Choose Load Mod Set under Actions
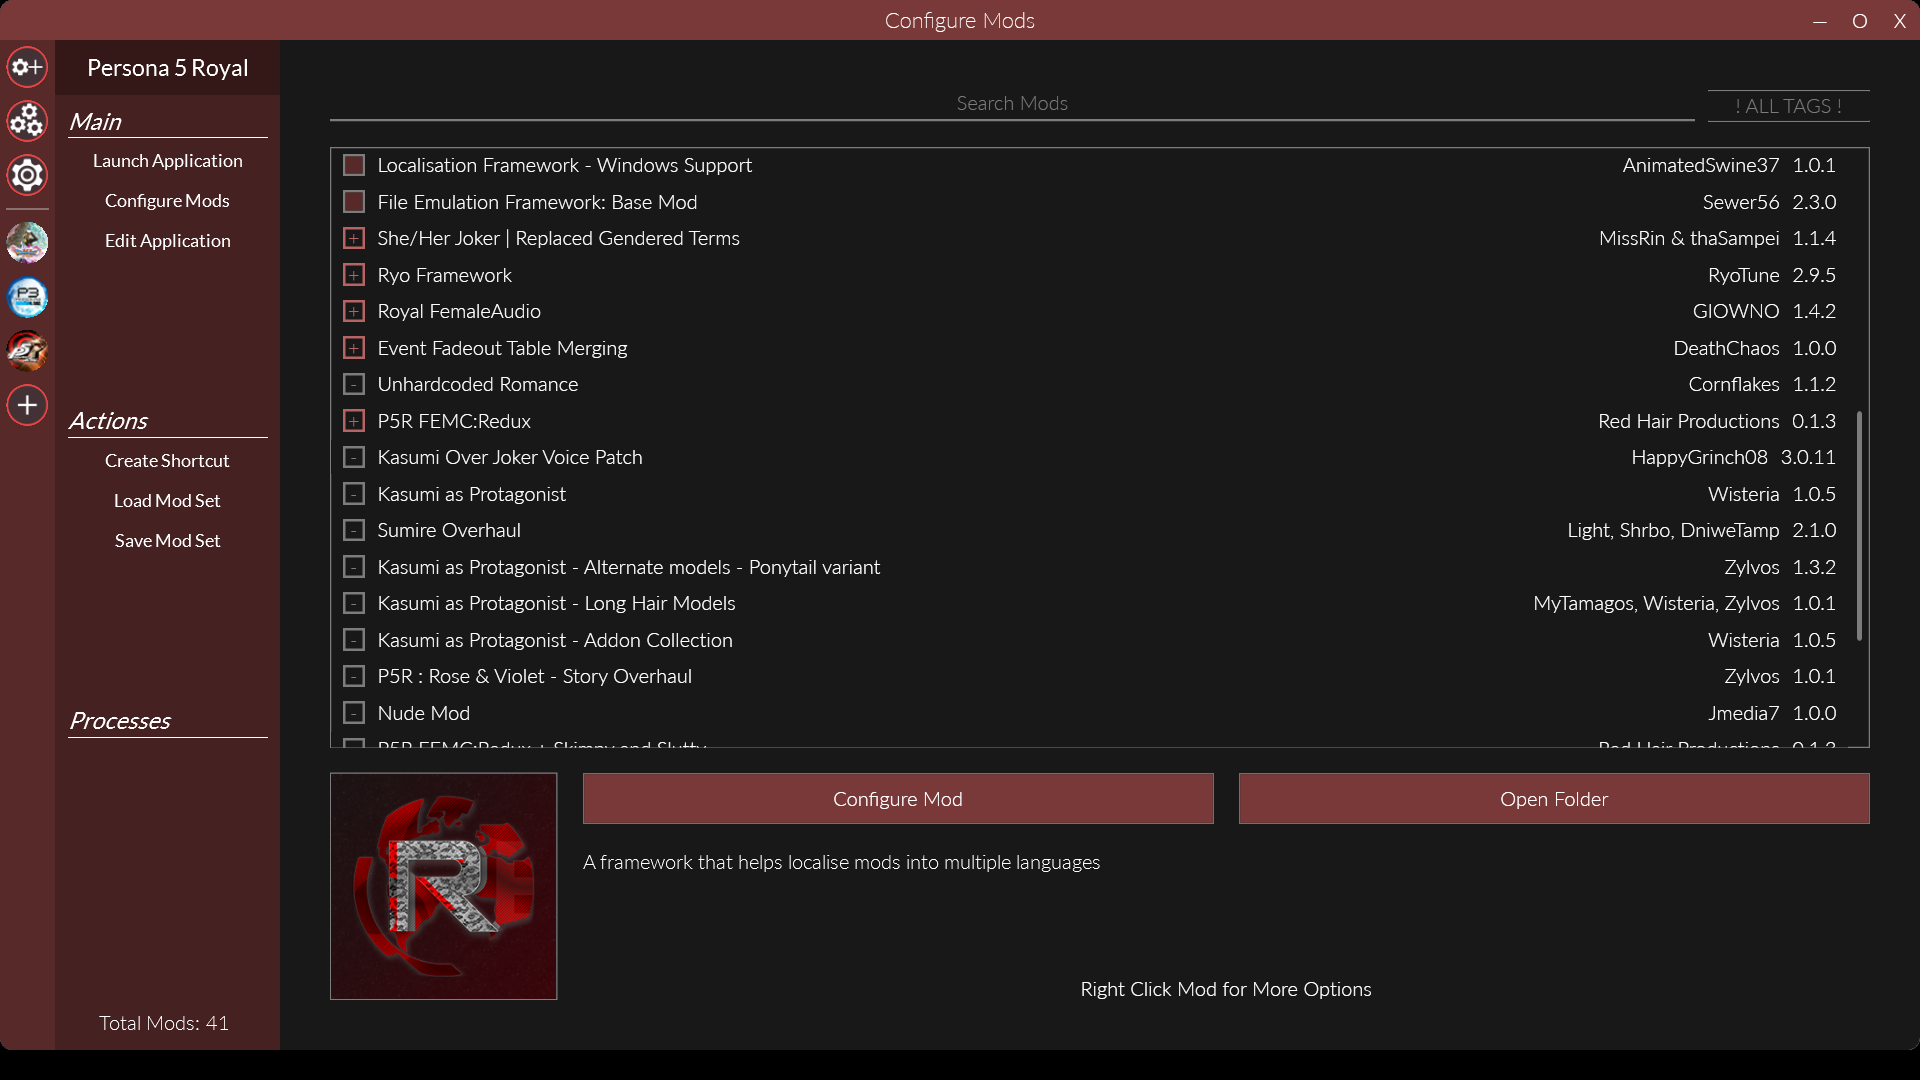The image size is (1920, 1080). [168, 501]
